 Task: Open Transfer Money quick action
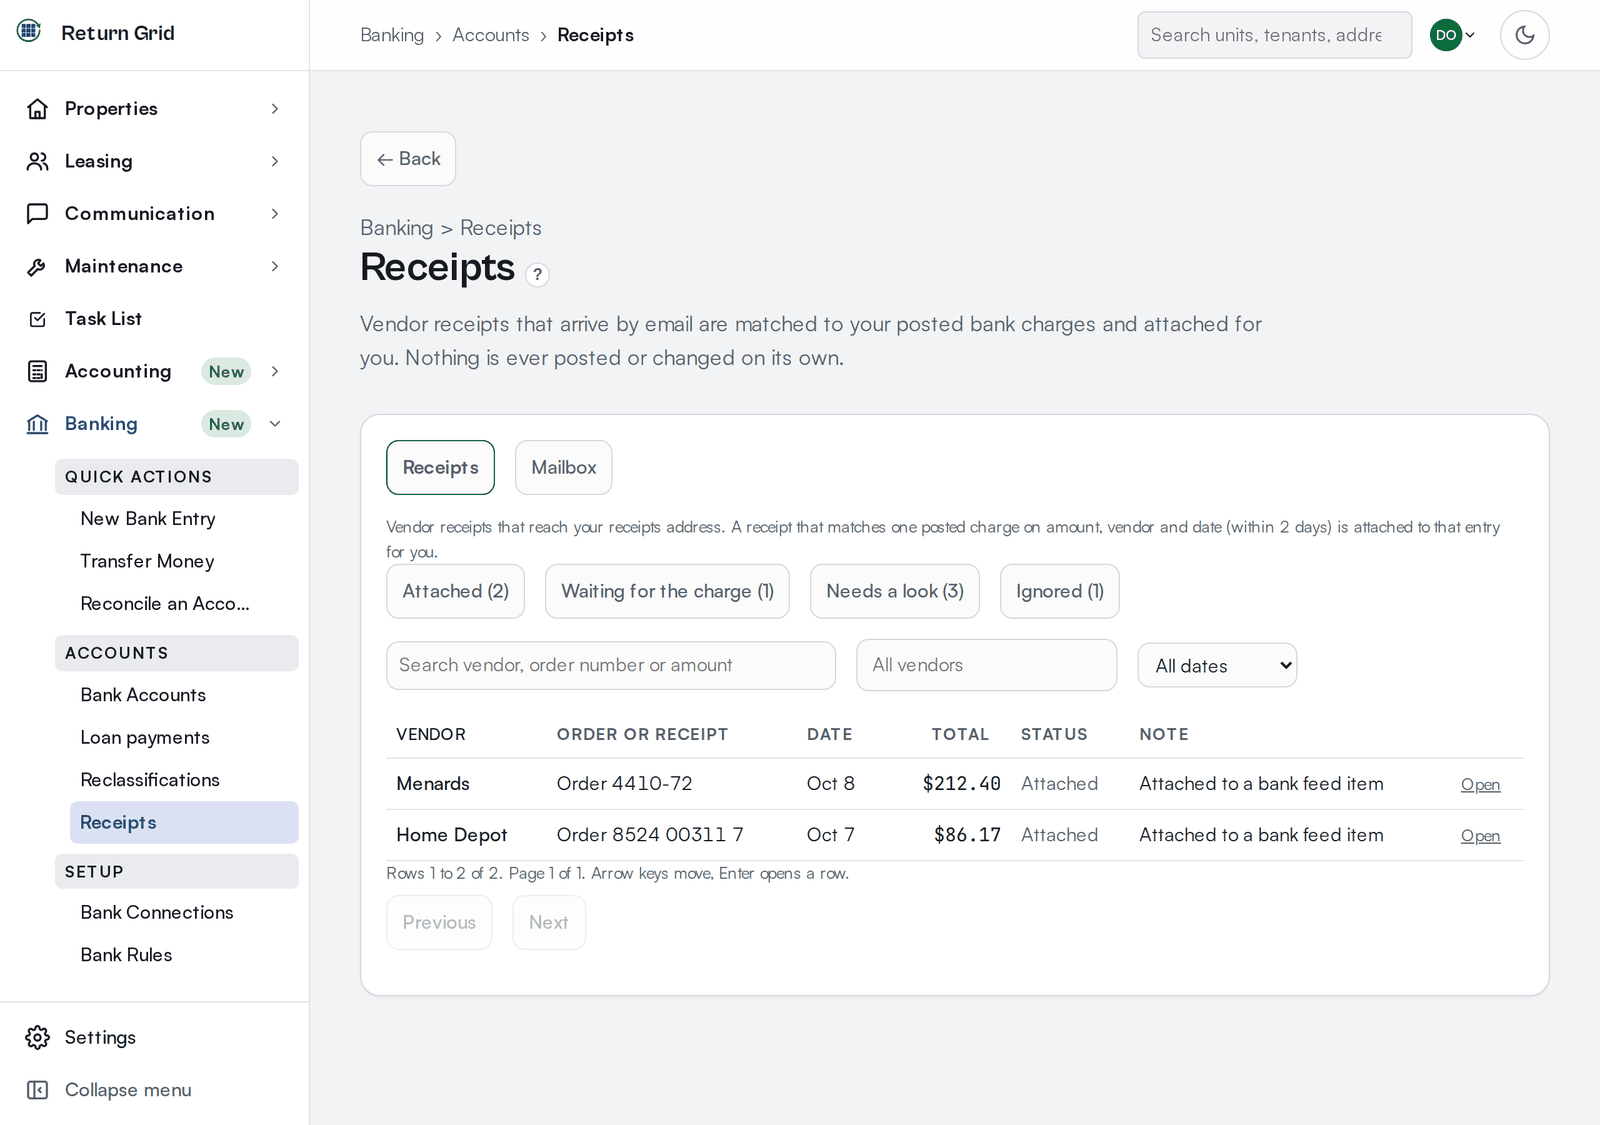click(x=147, y=561)
